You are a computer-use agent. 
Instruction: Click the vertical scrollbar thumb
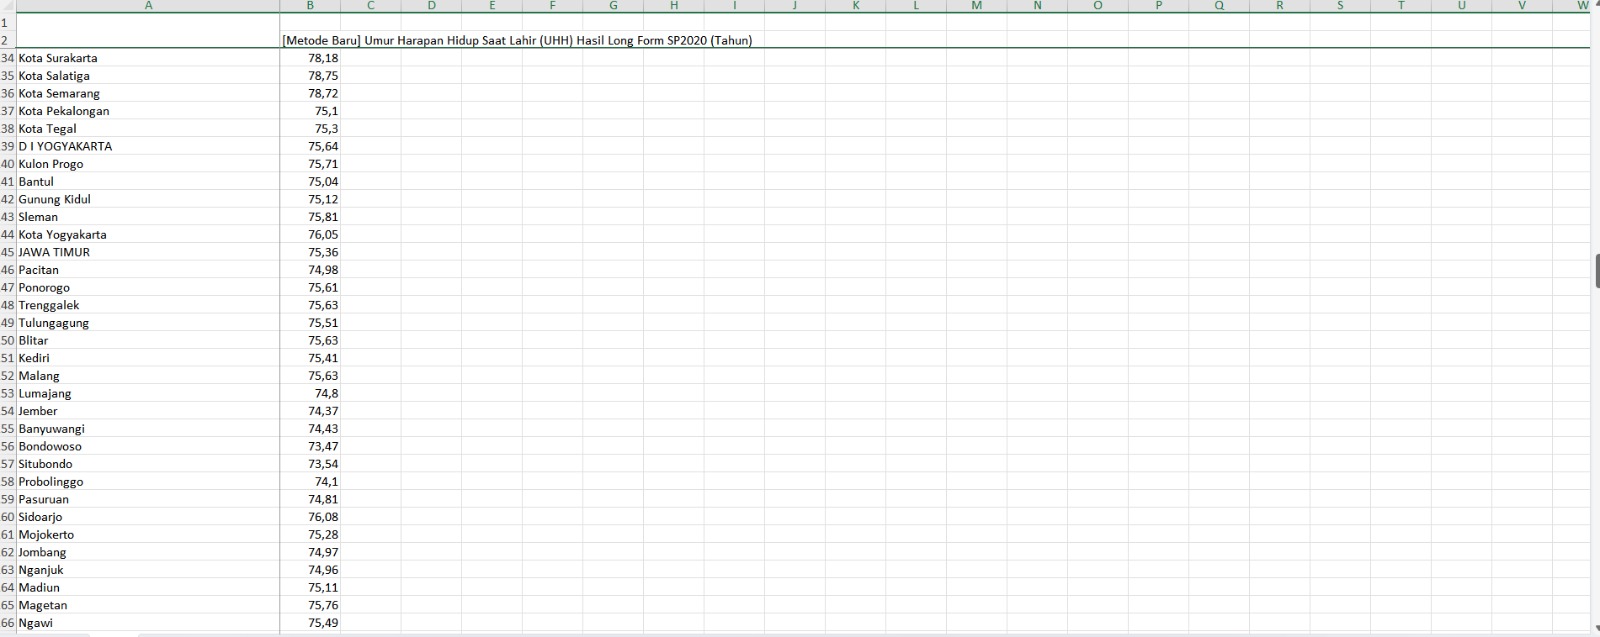pyautogui.click(x=1597, y=271)
